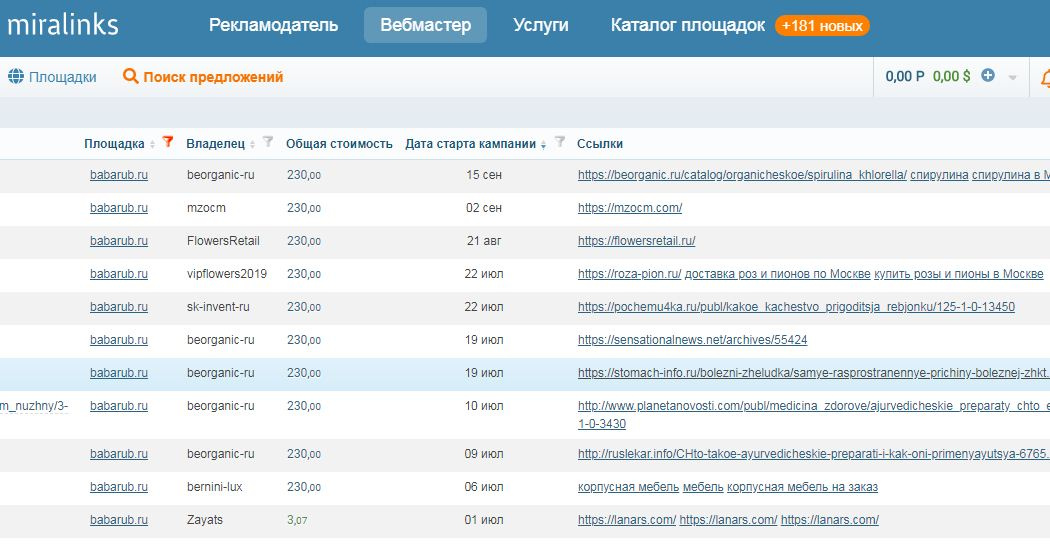Expand the balance dropdown arrow
The height and width of the screenshot is (544, 1050).
[1012, 78]
